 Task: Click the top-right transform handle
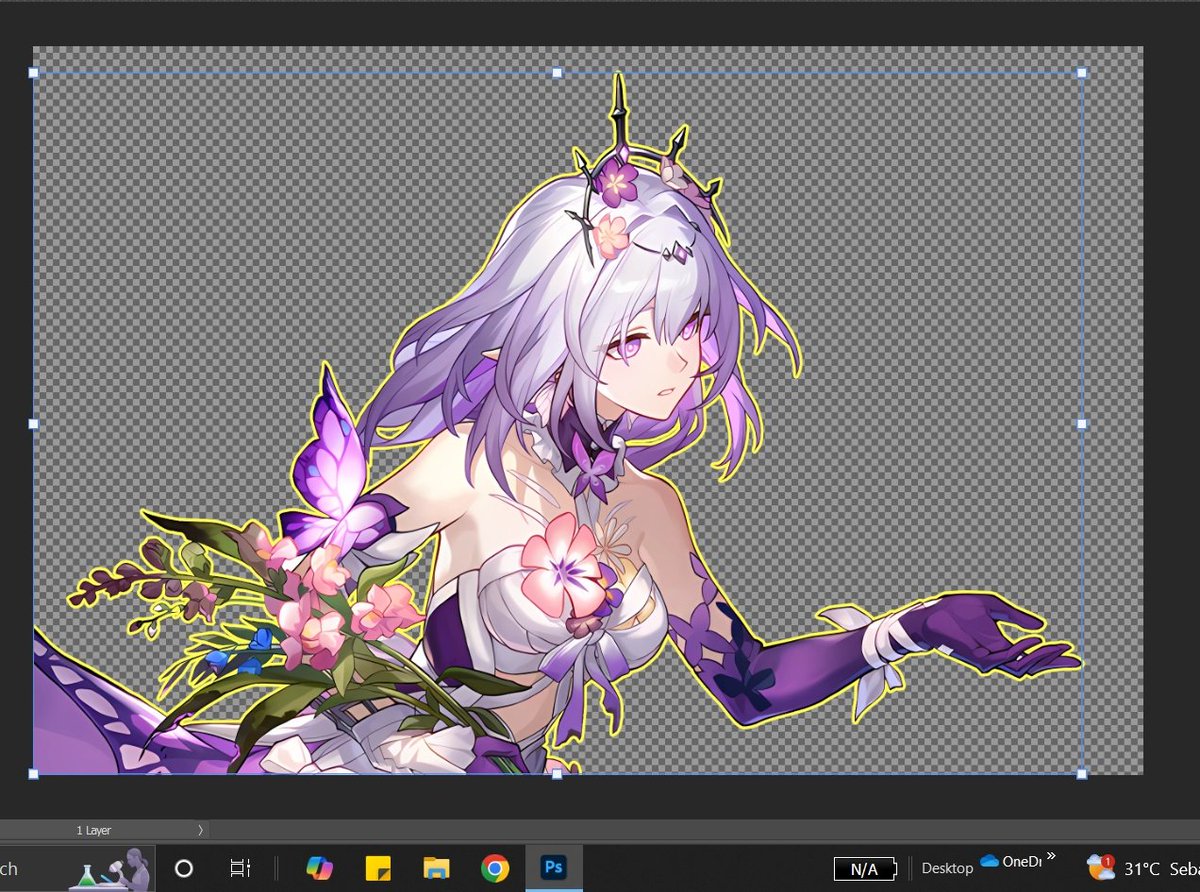pos(1082,73)
